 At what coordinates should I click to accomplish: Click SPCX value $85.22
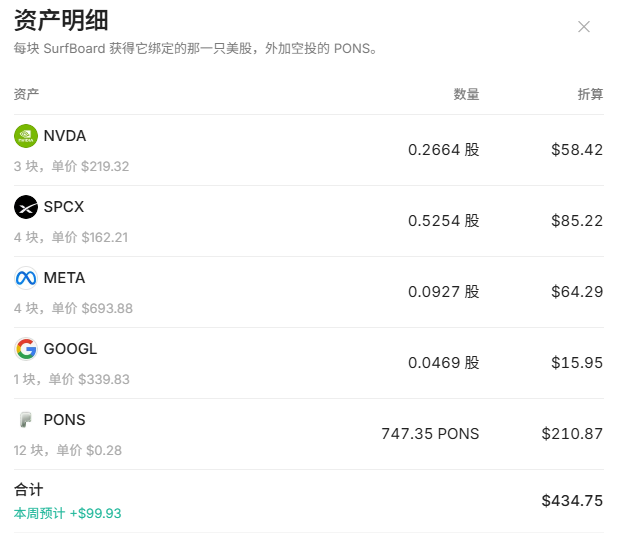[x=577, y=221]
